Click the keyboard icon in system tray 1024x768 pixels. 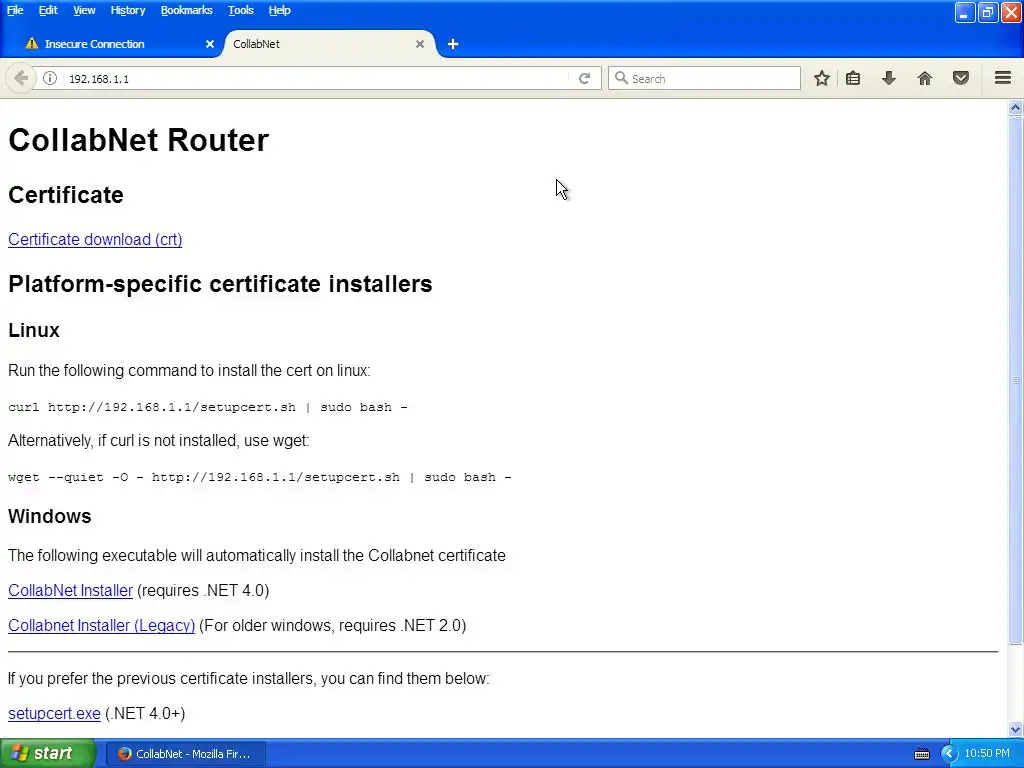(x=921, y=754)
